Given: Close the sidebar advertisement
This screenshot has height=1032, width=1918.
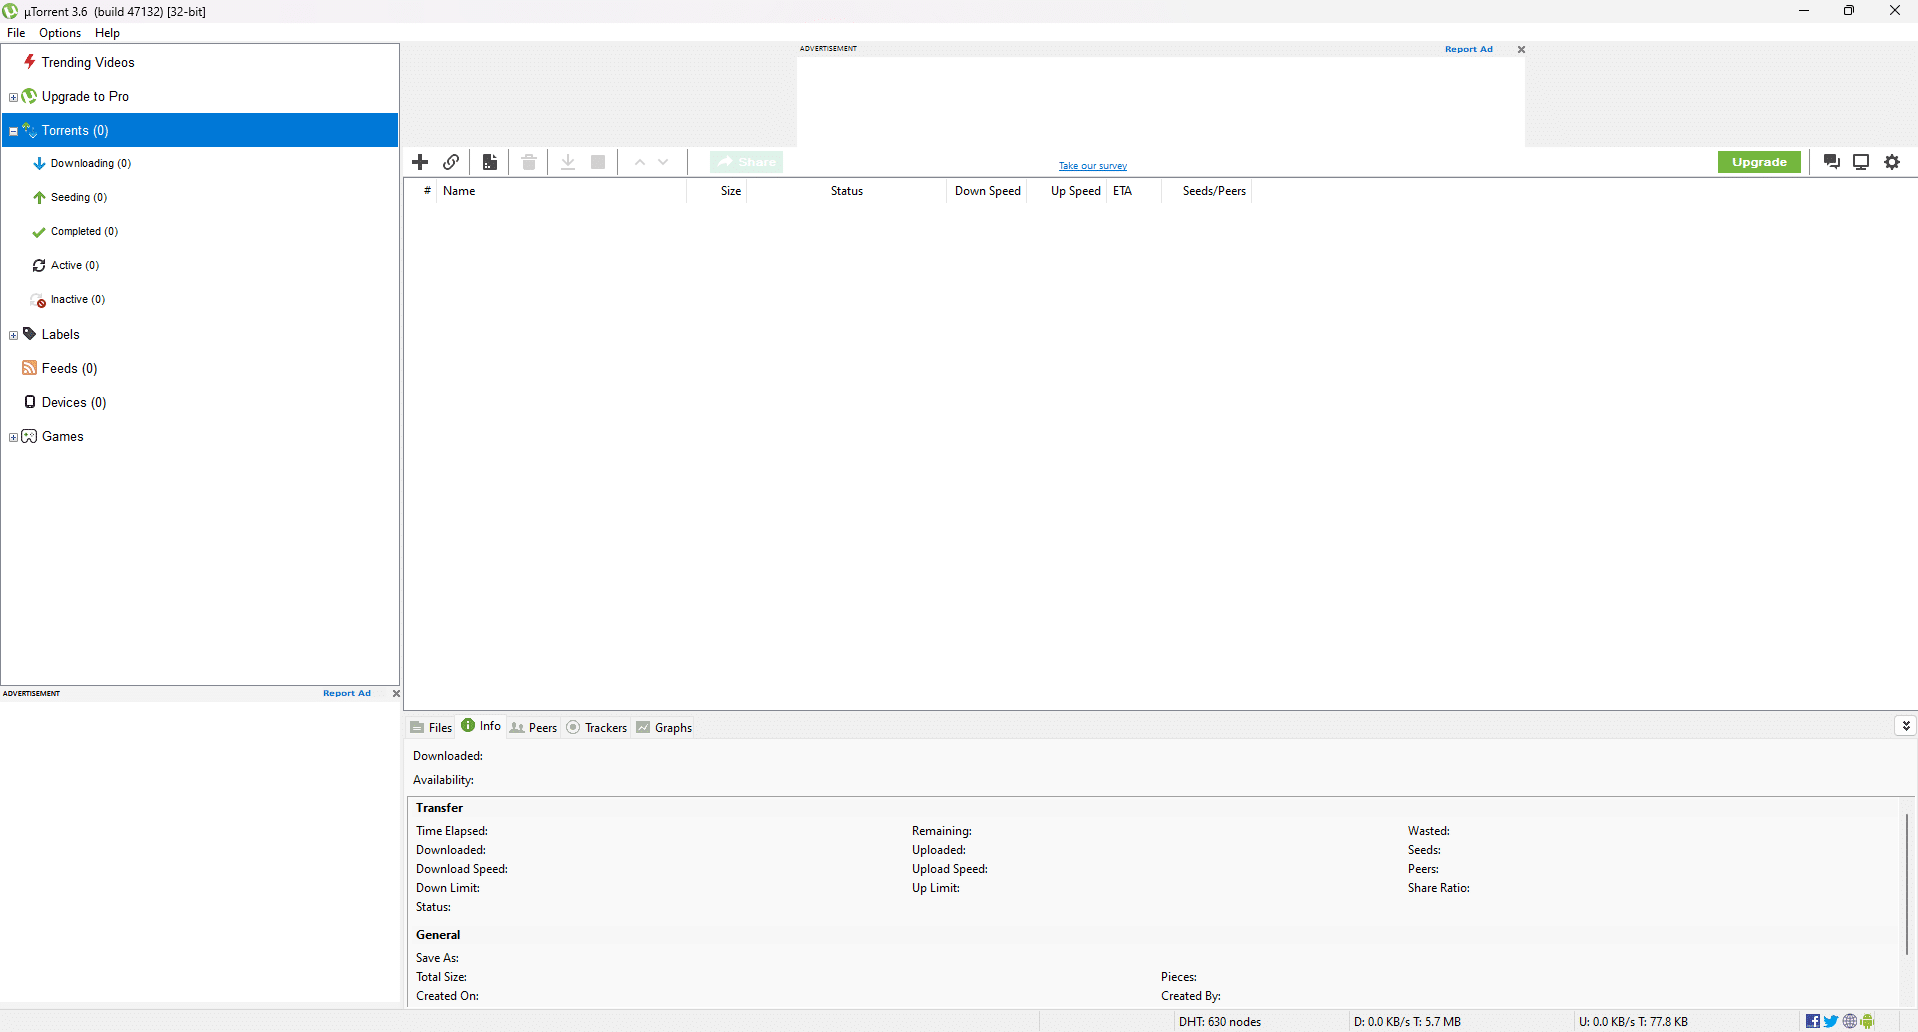Looking at the screenshot, I should [396, 693].
